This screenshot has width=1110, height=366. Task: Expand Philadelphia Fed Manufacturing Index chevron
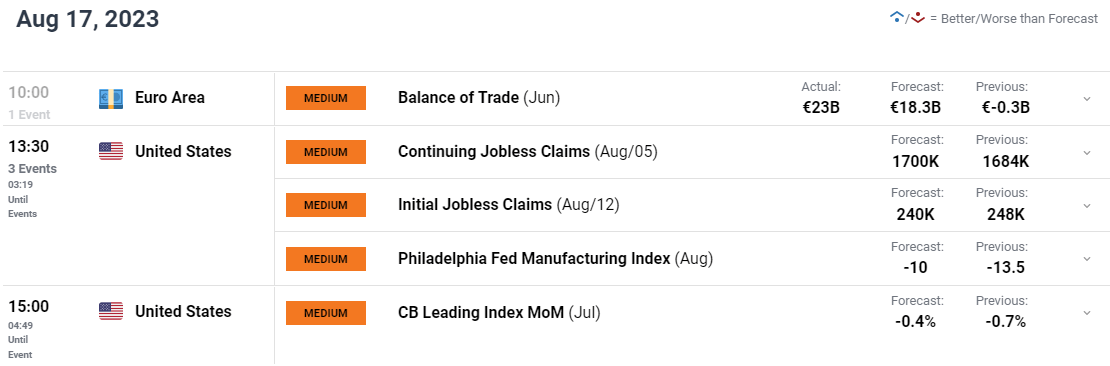pos(1087,258)
